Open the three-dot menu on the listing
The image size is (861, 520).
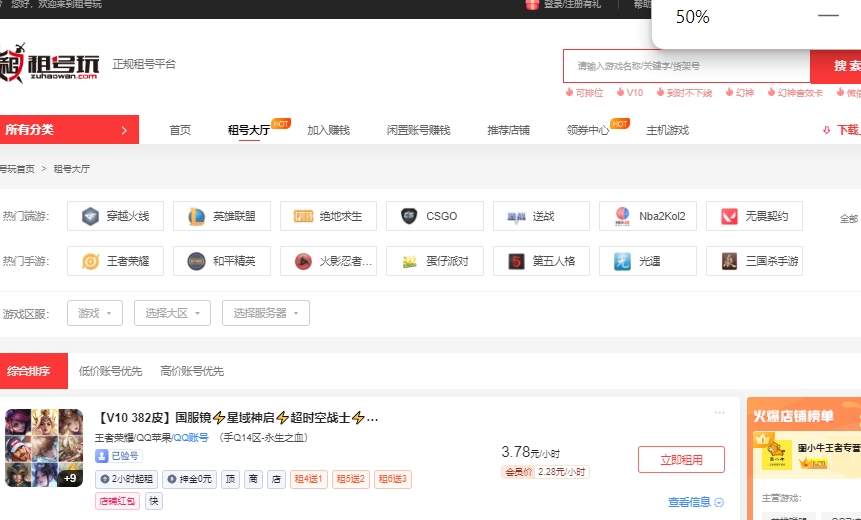(x=719, y=412)
